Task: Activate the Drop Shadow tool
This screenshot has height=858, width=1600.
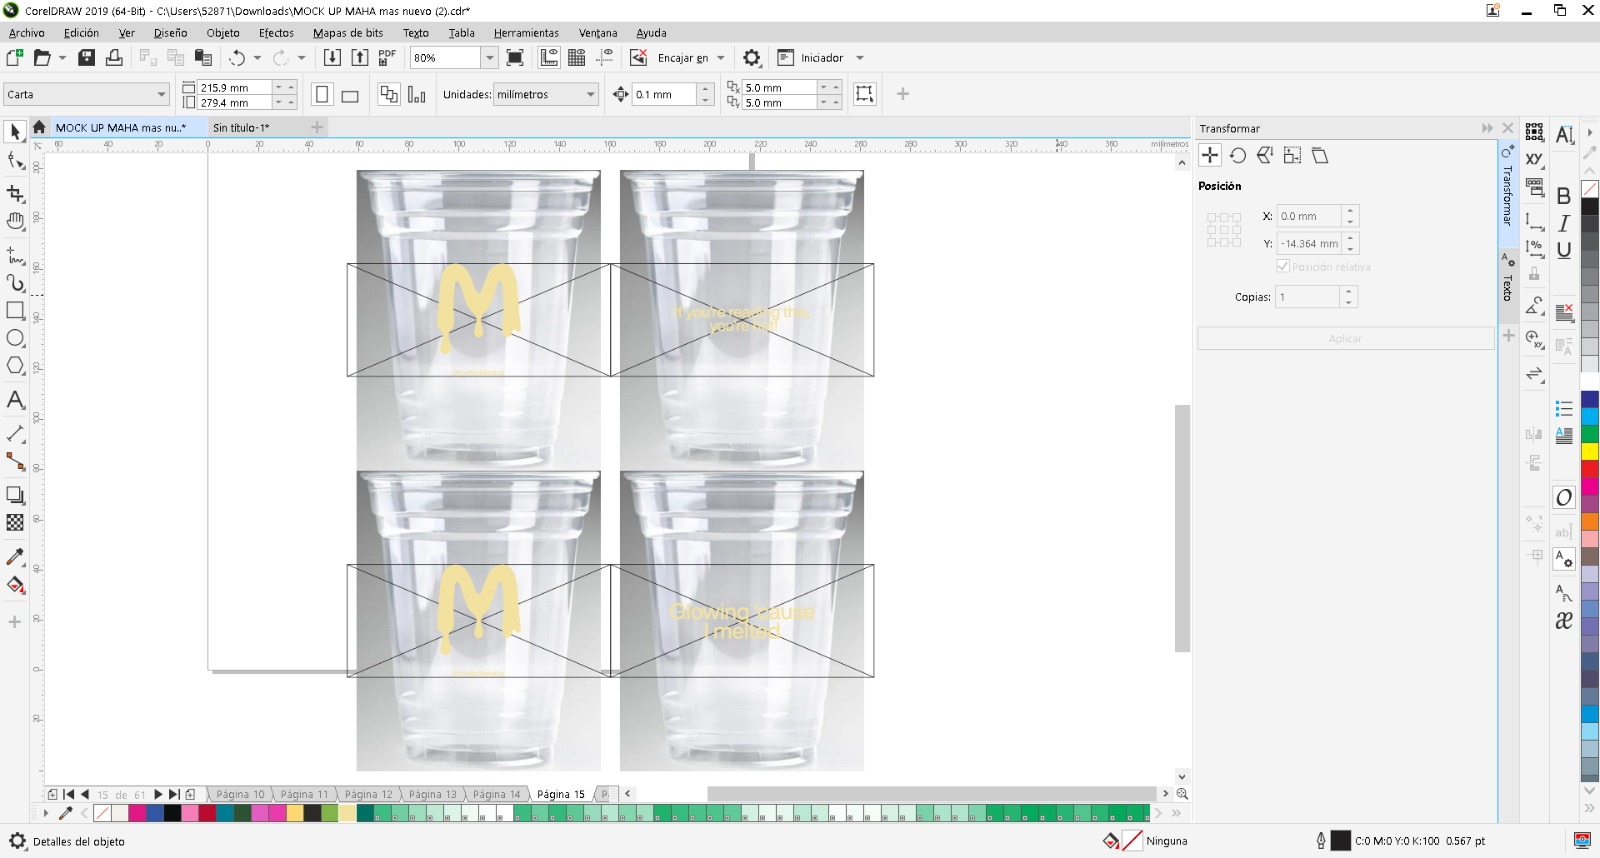Action: pyautogui.click(x=15, y=495)
